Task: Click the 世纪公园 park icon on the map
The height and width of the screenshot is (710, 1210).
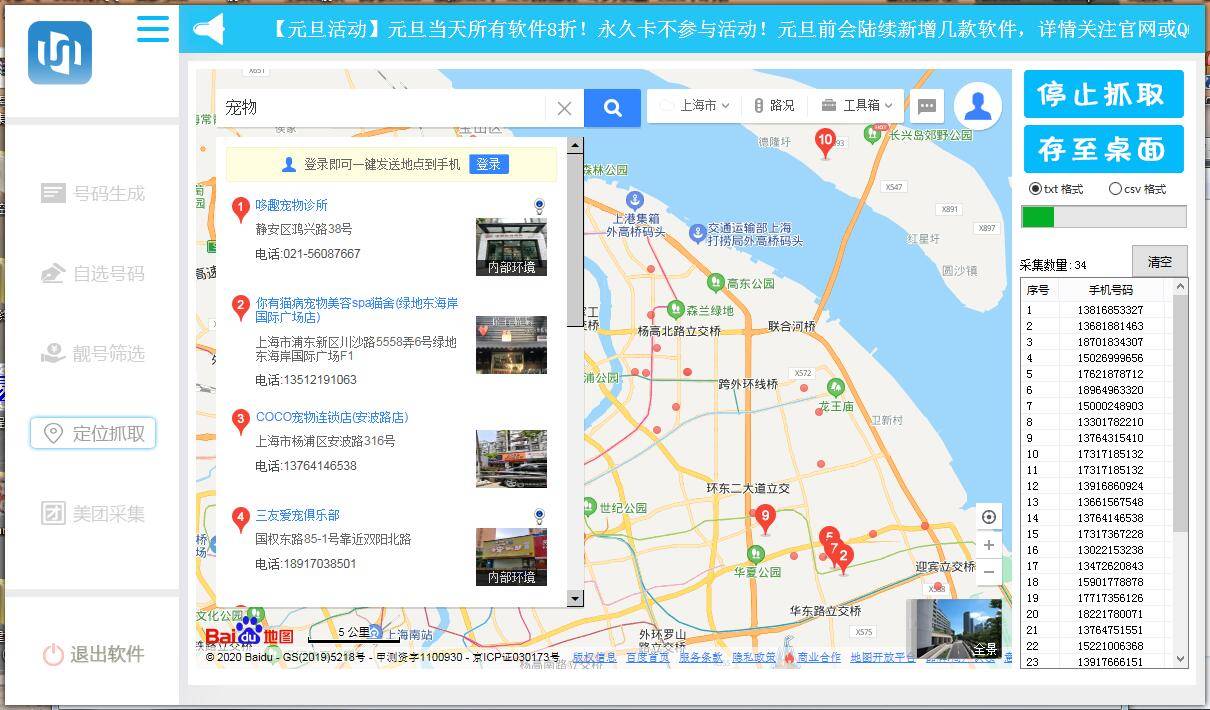Action: click(x=588, y=508)
